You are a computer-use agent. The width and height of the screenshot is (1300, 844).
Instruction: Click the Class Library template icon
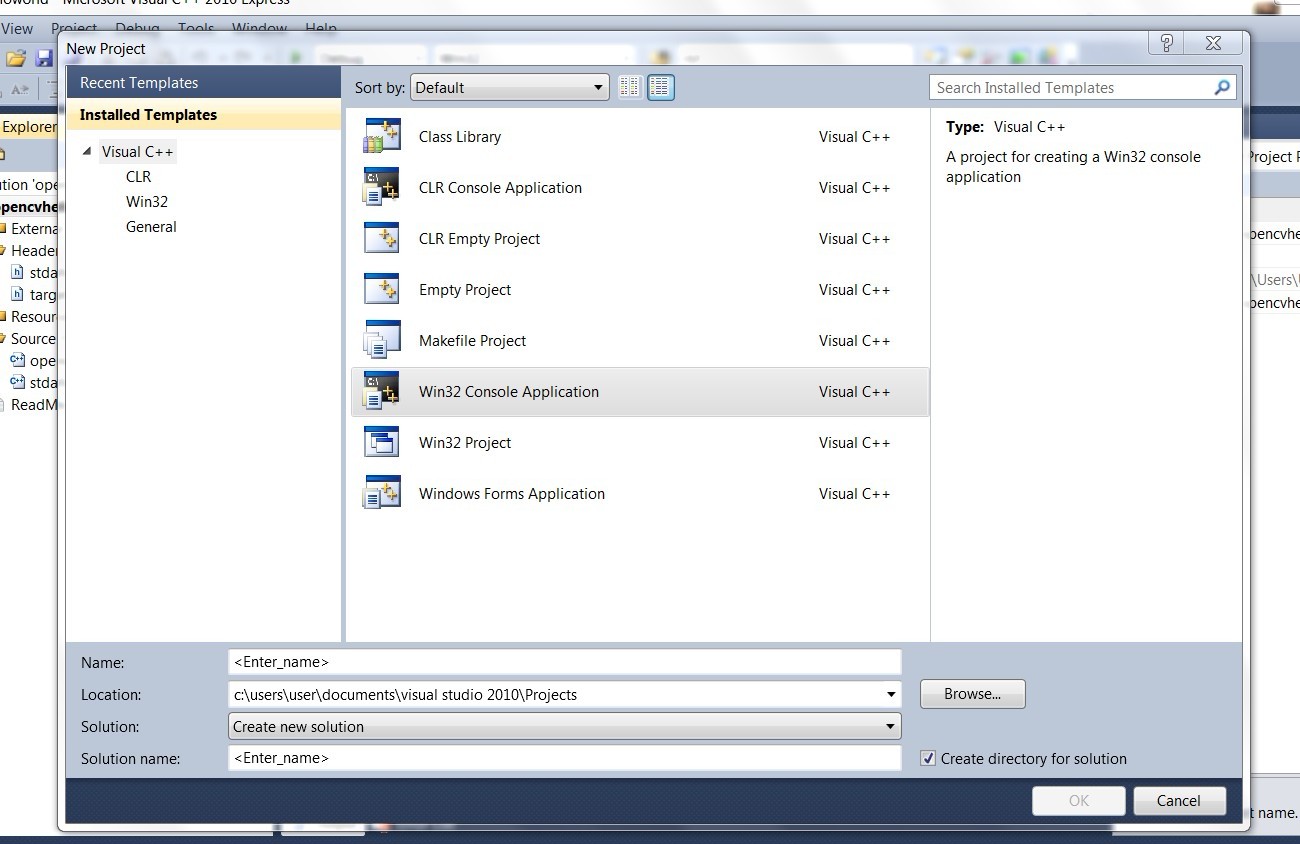click(x=381, y=135)
